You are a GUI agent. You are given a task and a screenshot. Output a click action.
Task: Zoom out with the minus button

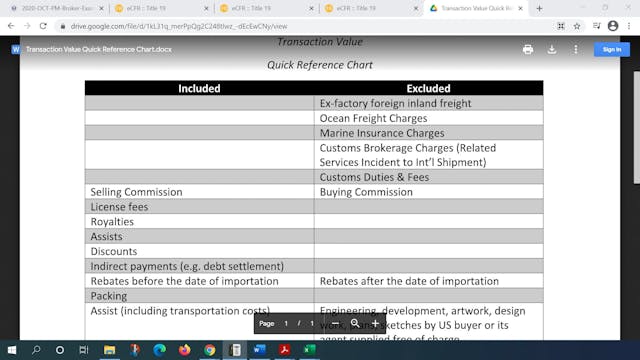pyautogui.click(x=335, y=324)
